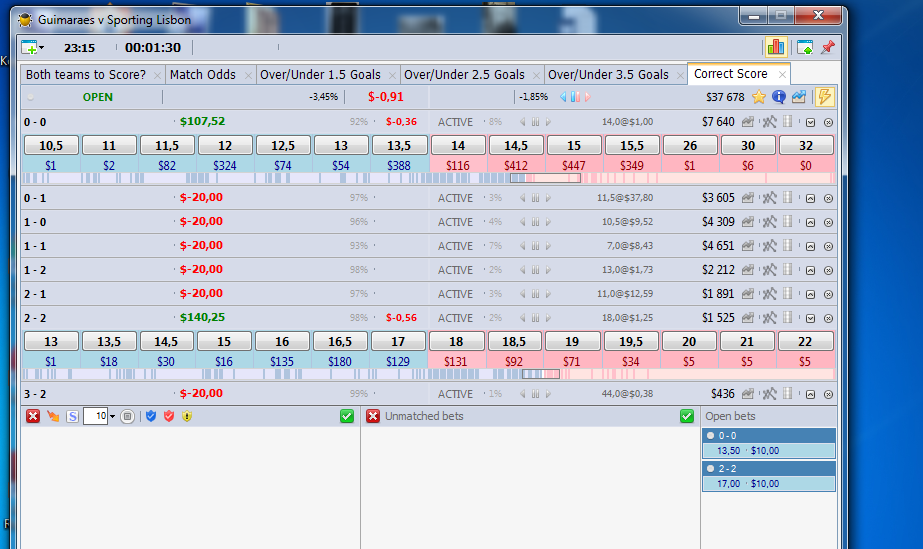
Task: Close the Match Odds tab
Action: pos(248,75)
